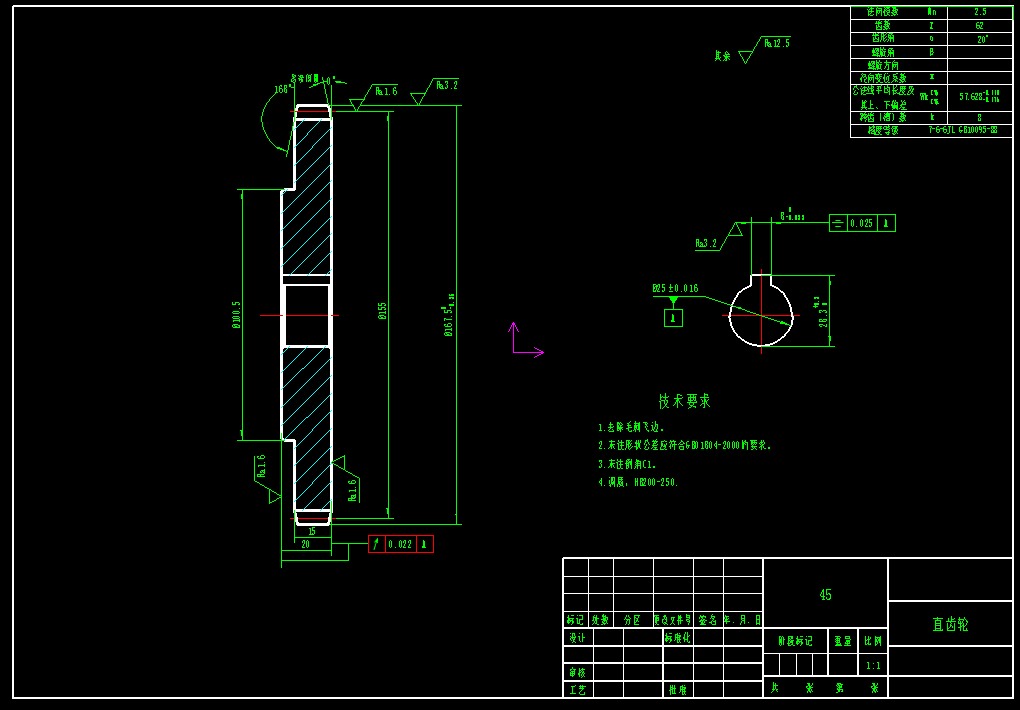
Task: Click the Mn symbol in the gear table
Action: click(x=932, y=12)
